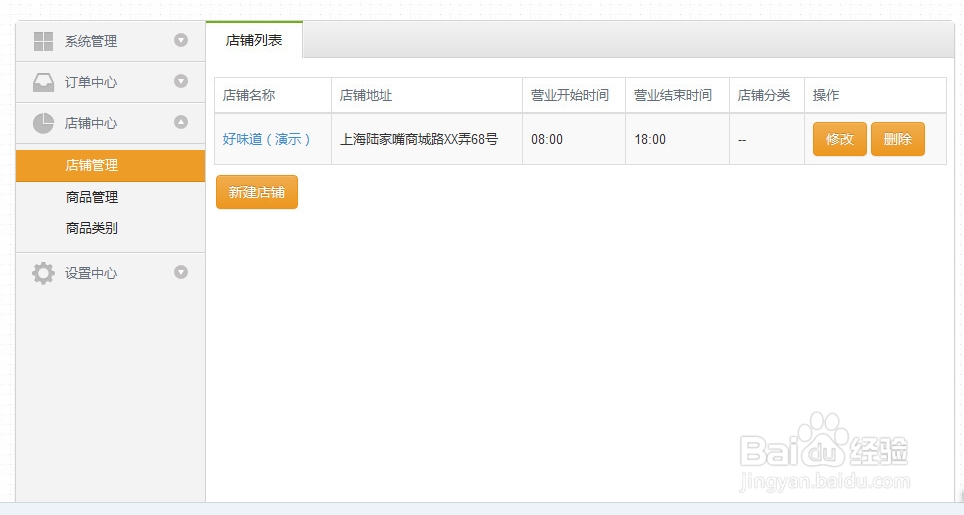Click 删除 button for 好味道 store
Viewport: 964px width, 515px height.
pos(898,139)
